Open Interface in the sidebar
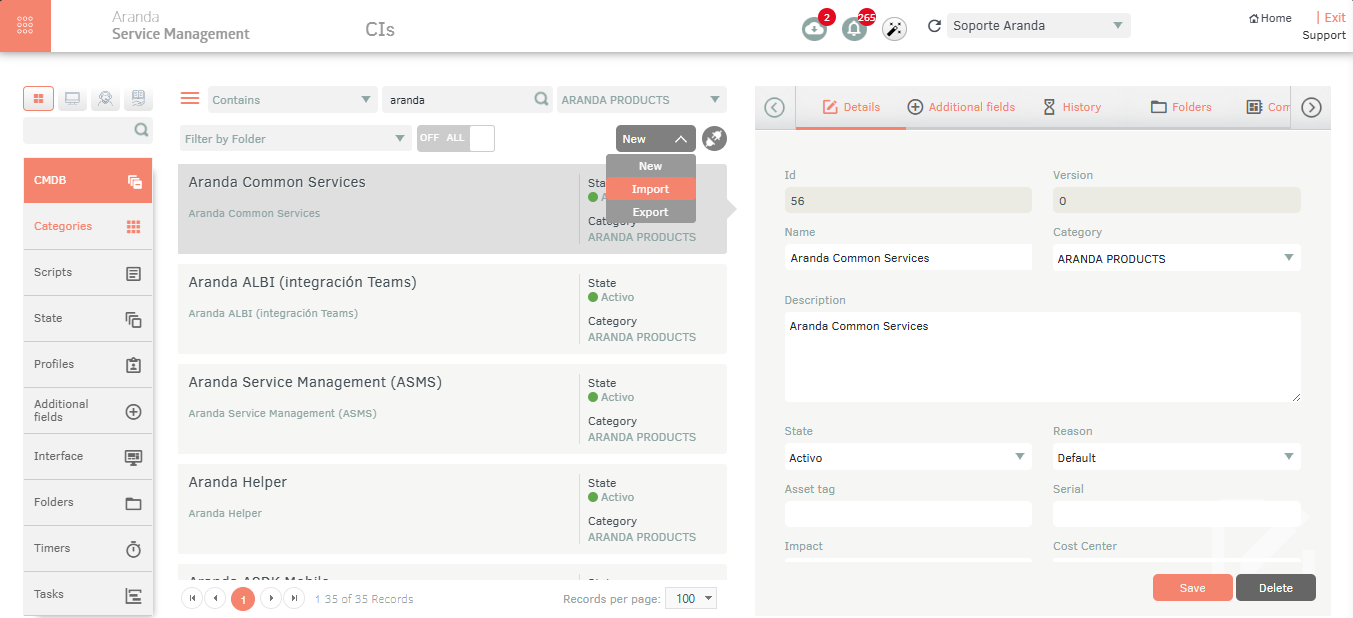The image size is (1353, 618). [x=88, y=456]
